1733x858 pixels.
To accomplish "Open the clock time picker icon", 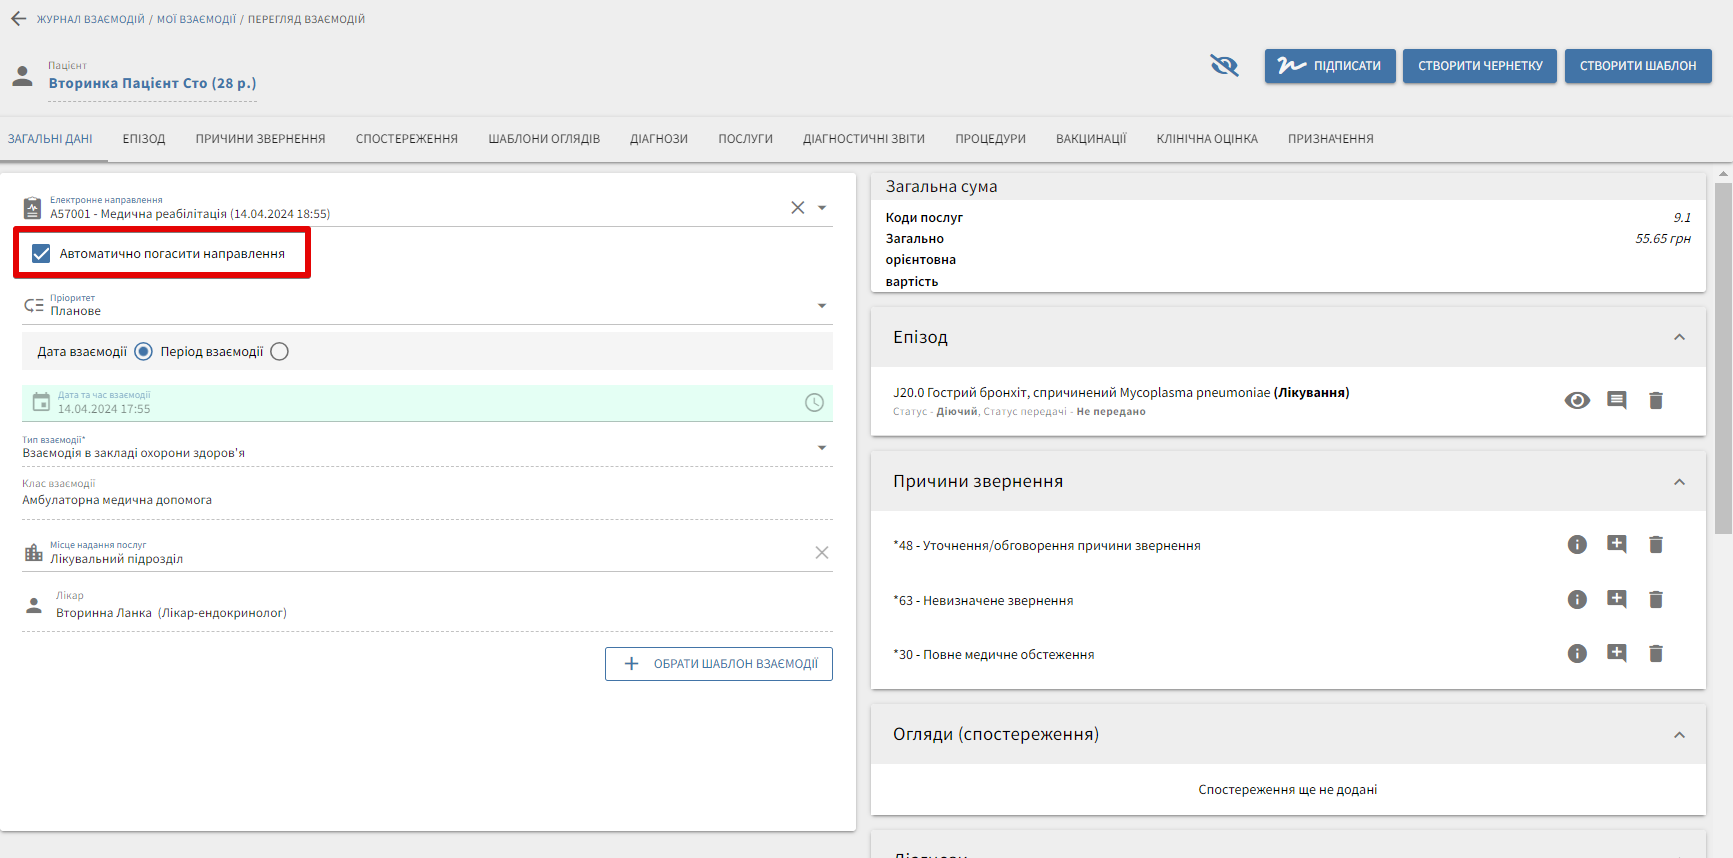I will point(814,403).
